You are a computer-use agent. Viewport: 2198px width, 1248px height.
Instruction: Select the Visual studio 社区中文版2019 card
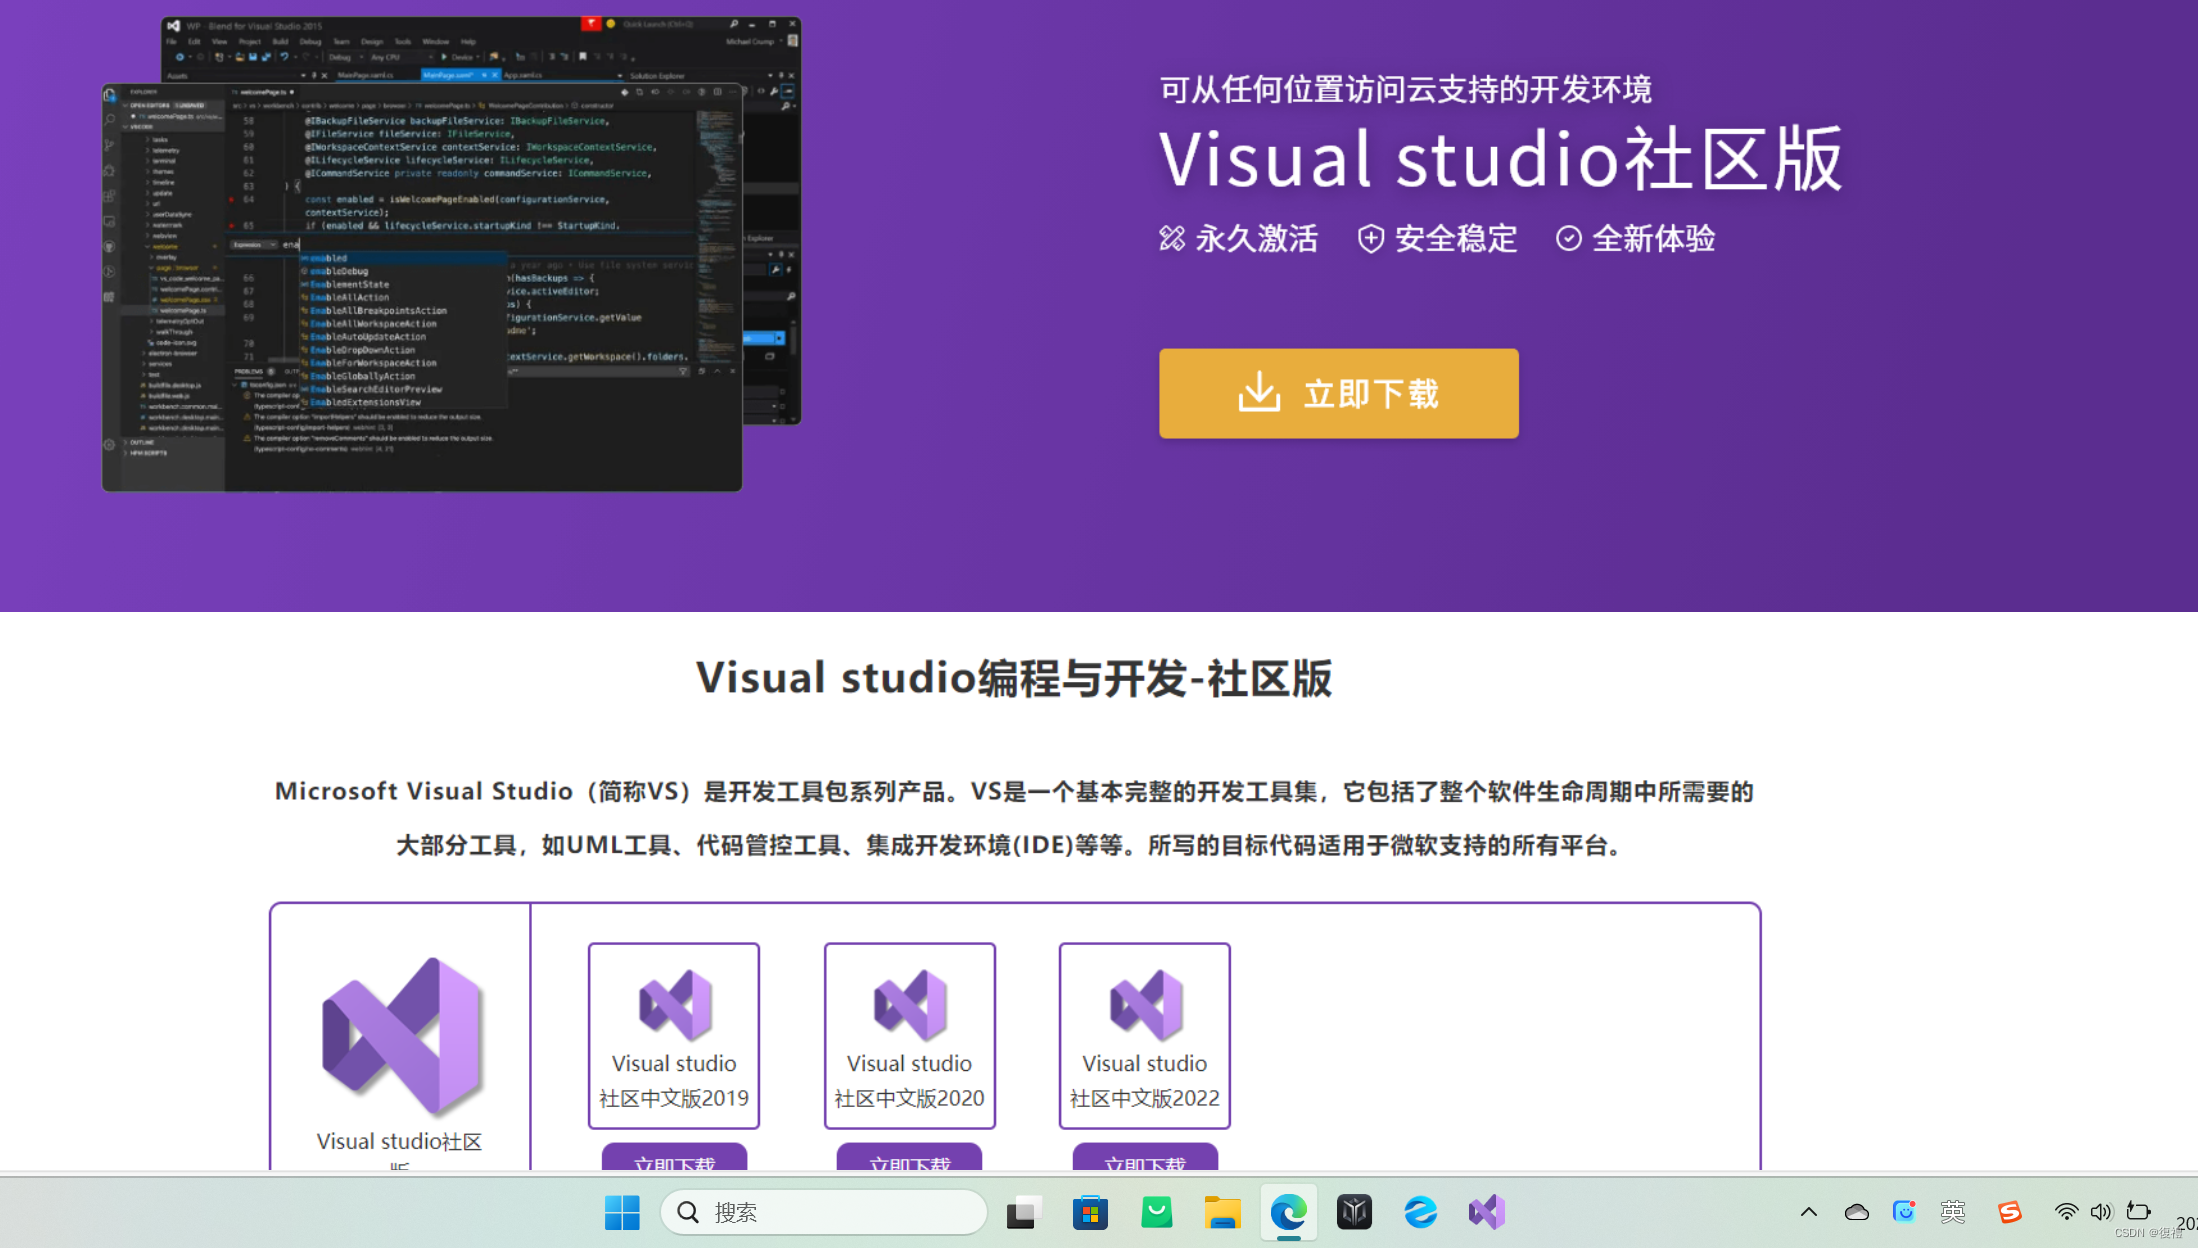[x=673, y=1035]
